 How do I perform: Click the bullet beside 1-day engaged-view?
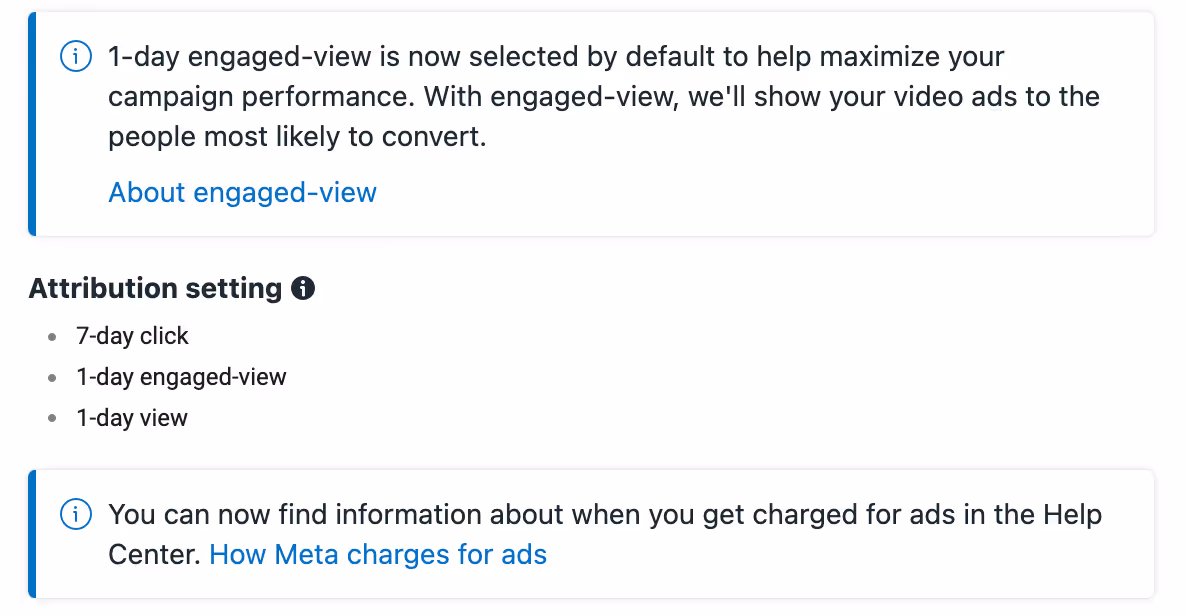51,378
